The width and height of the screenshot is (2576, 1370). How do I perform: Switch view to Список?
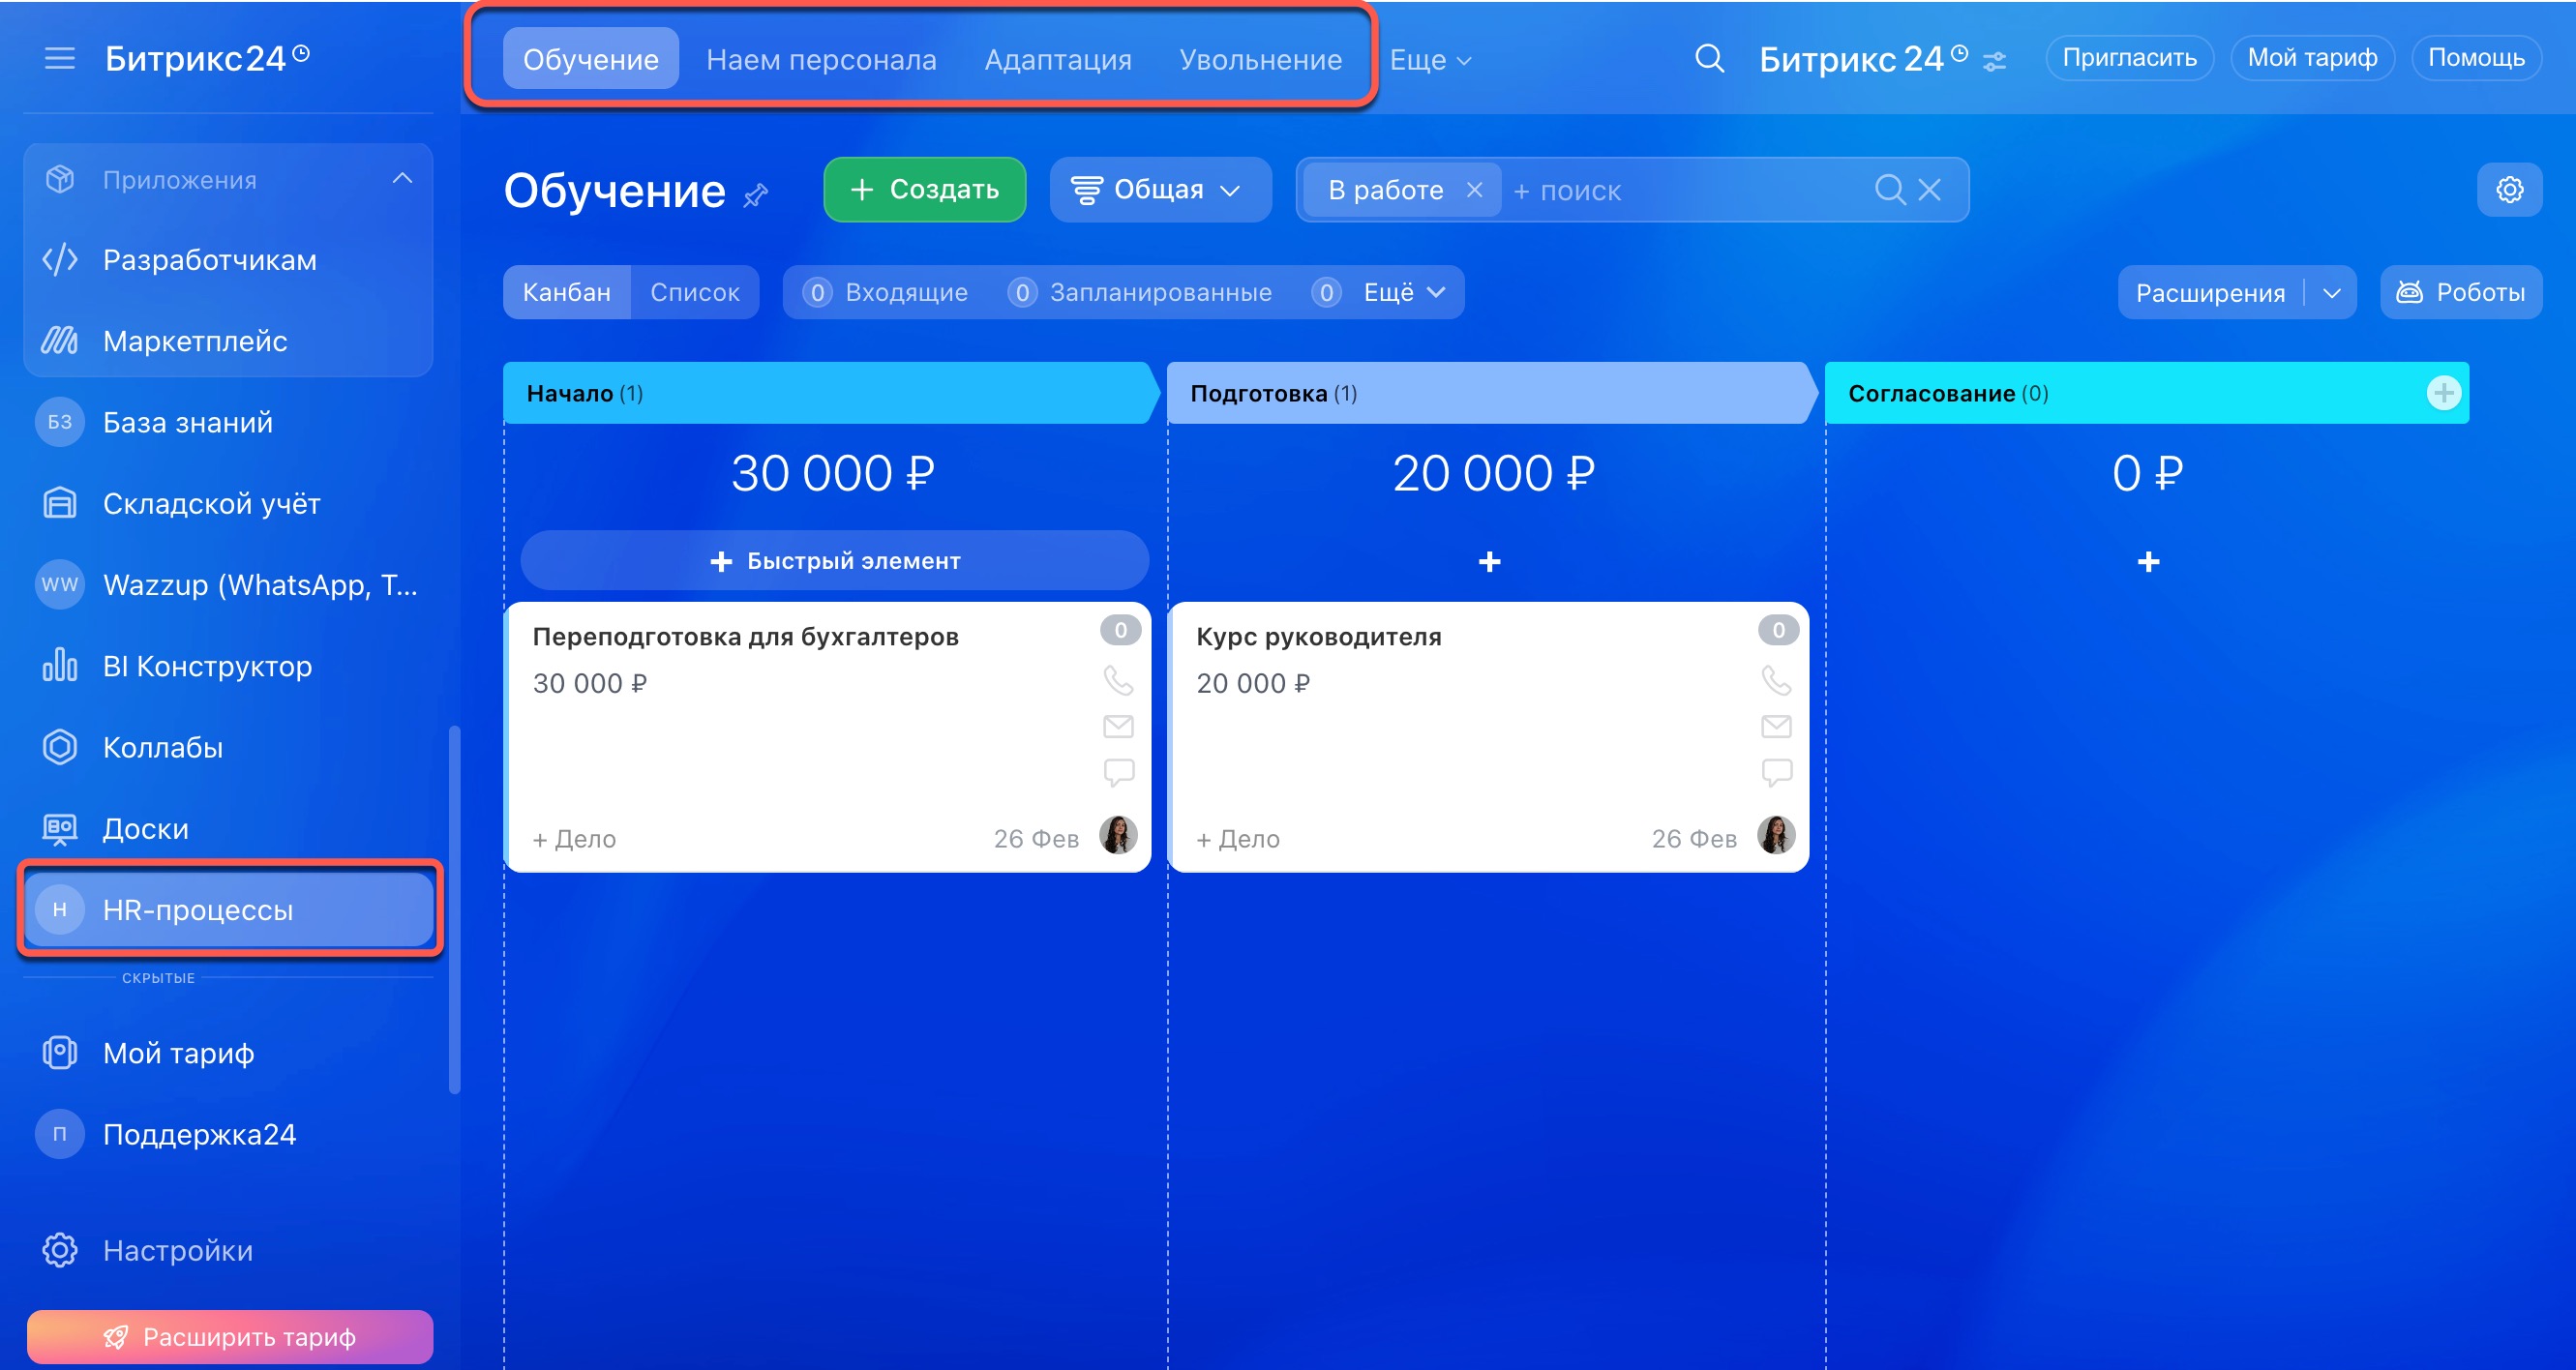coord(694,292)
